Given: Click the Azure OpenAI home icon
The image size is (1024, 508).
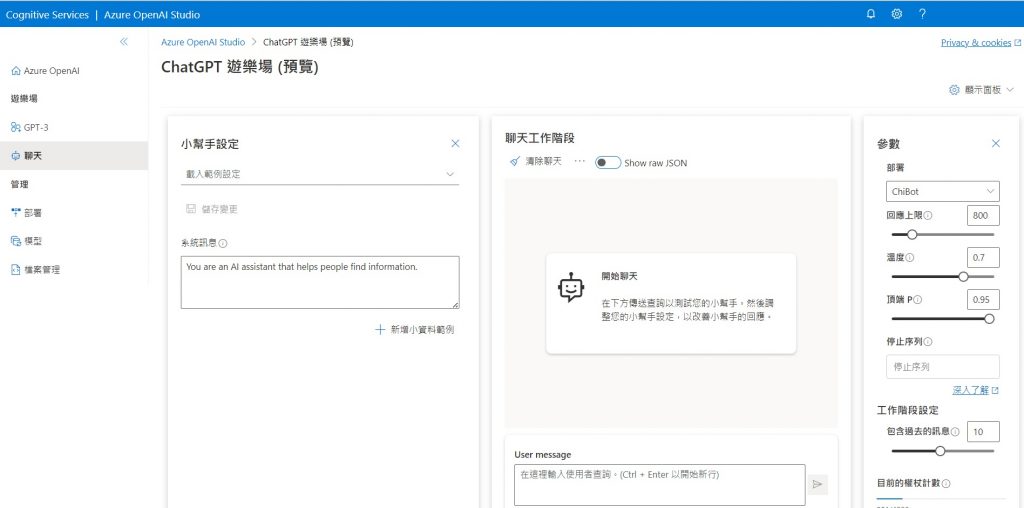Looking at the screenshot, I should click(16, 71).
